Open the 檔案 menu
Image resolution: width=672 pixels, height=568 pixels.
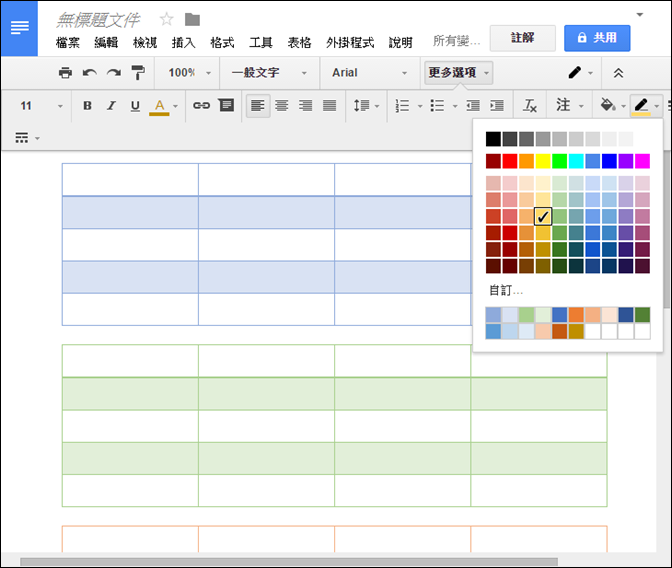[x=68, y=42]
